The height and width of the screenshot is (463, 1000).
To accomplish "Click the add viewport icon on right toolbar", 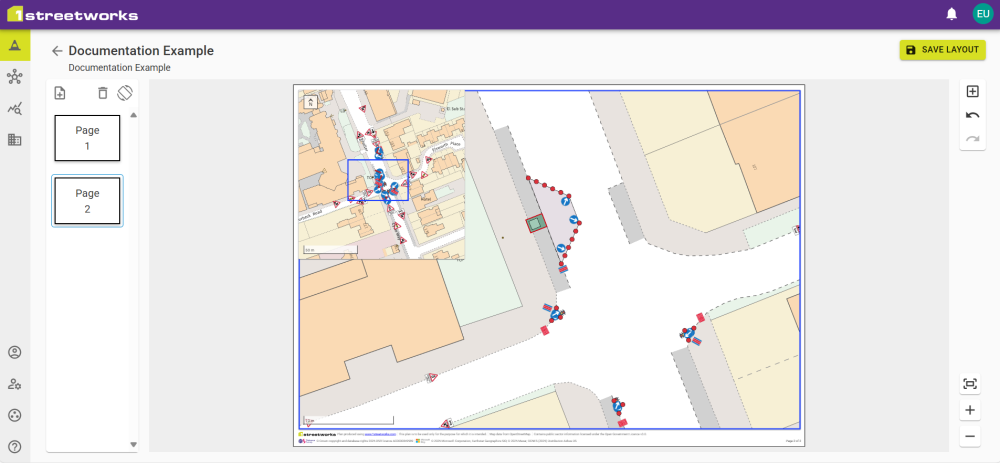I will click(972, 91).
